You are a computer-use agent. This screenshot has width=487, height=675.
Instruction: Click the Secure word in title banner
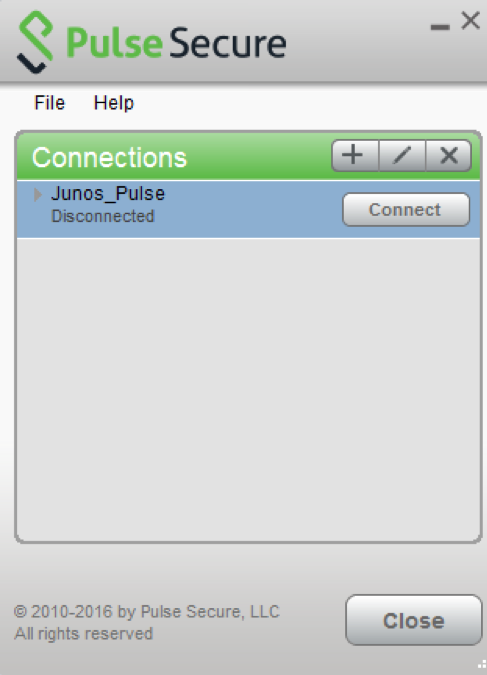228,43
